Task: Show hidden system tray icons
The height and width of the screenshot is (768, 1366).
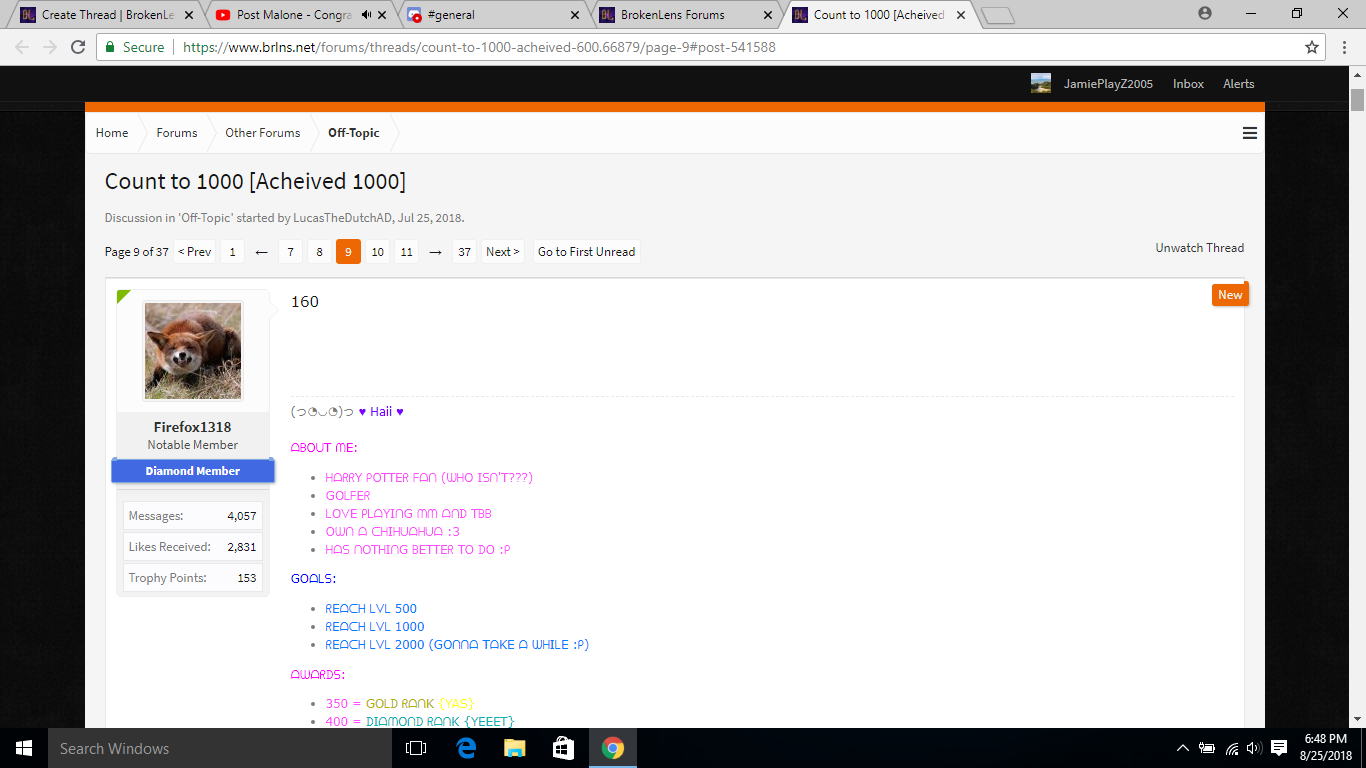Action: pyautogui.click(x=1183, y=748)
